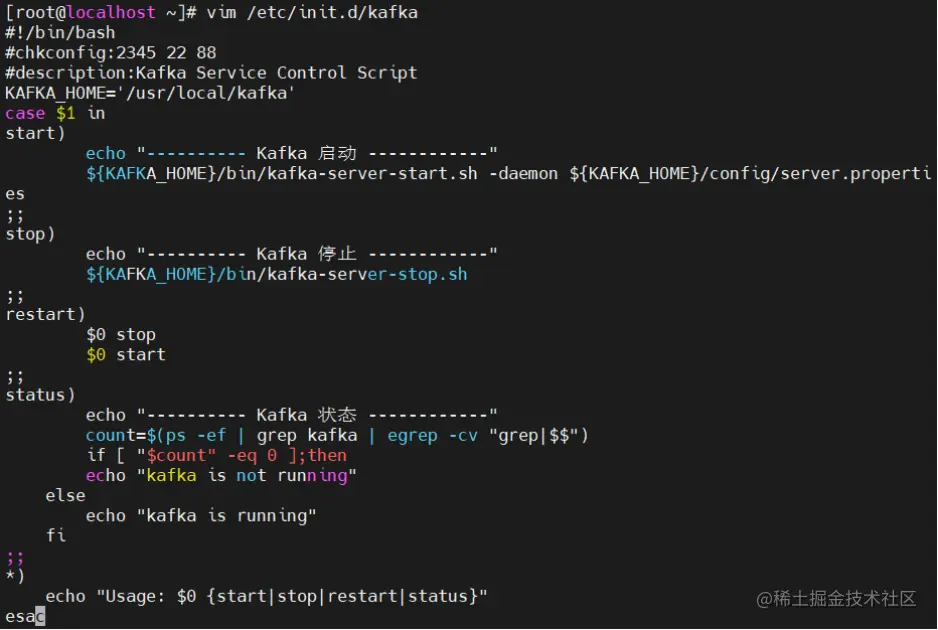Click the '$0 stop' line
The image size is (938, 630).
click(121, 334)
